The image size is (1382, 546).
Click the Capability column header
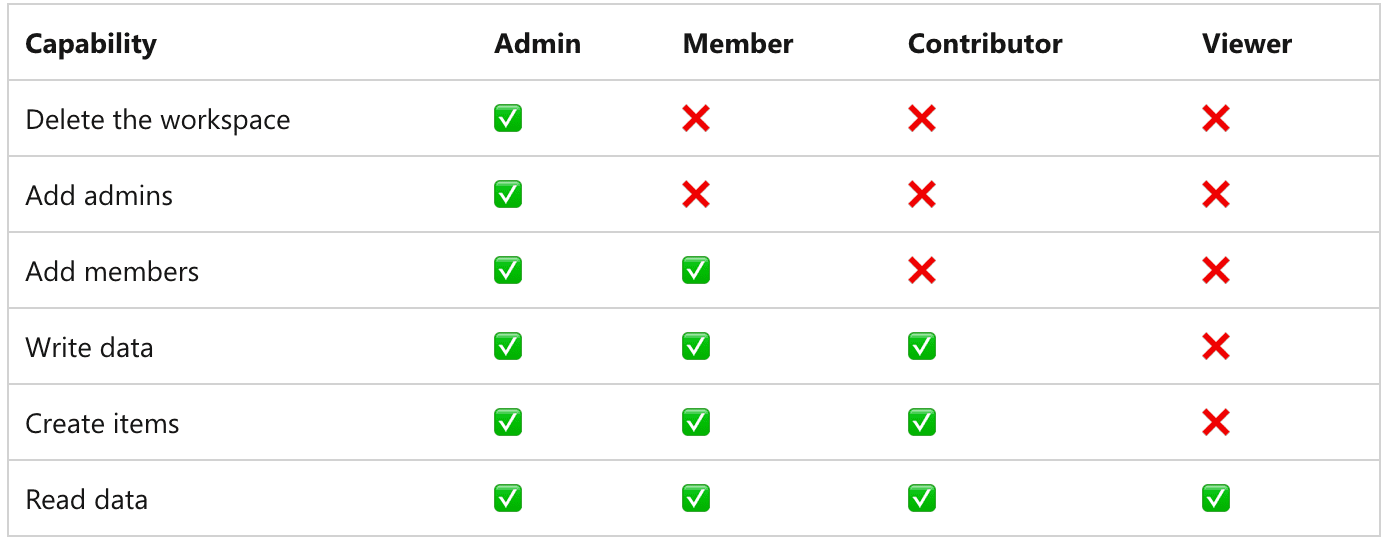coord(91,44)
